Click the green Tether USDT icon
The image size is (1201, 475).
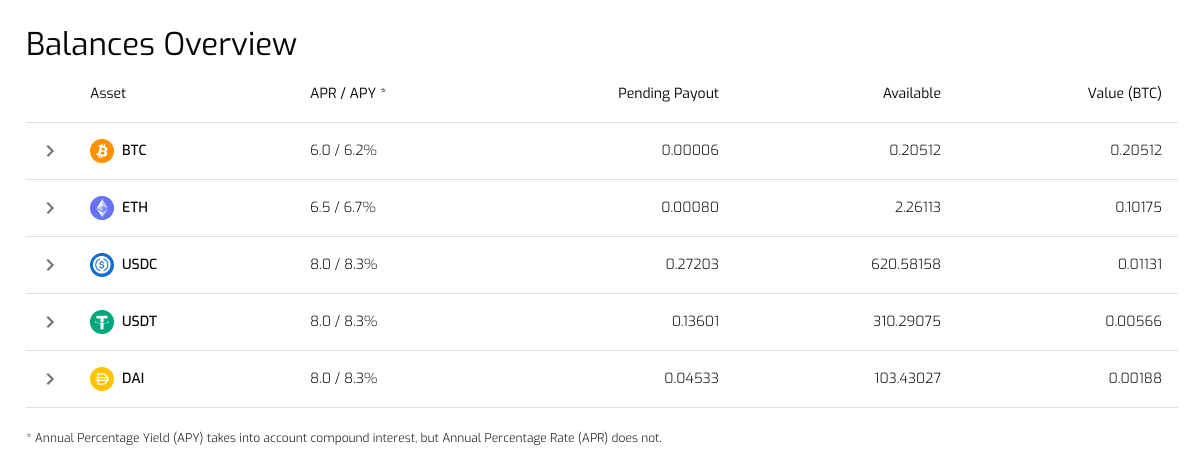(x=102, y=322)
